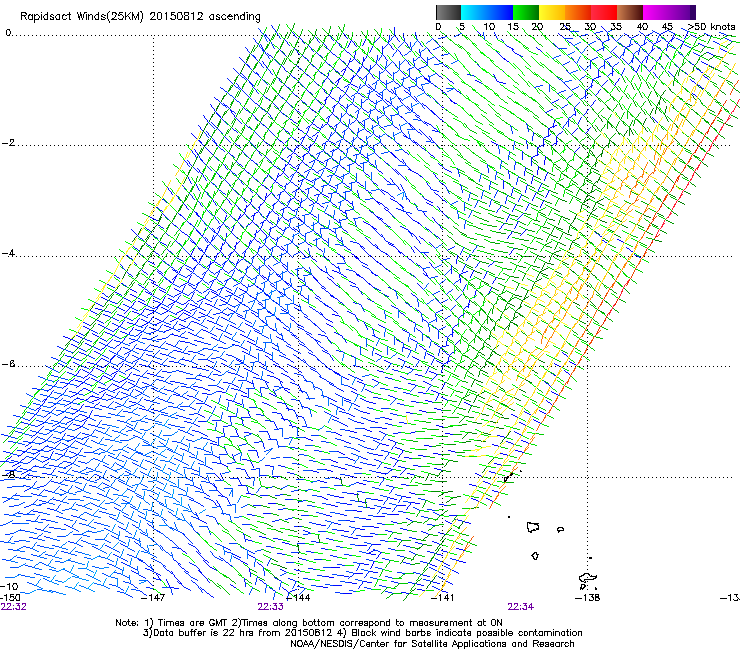Click the longitude label '-141'

(x=443, y=598)
